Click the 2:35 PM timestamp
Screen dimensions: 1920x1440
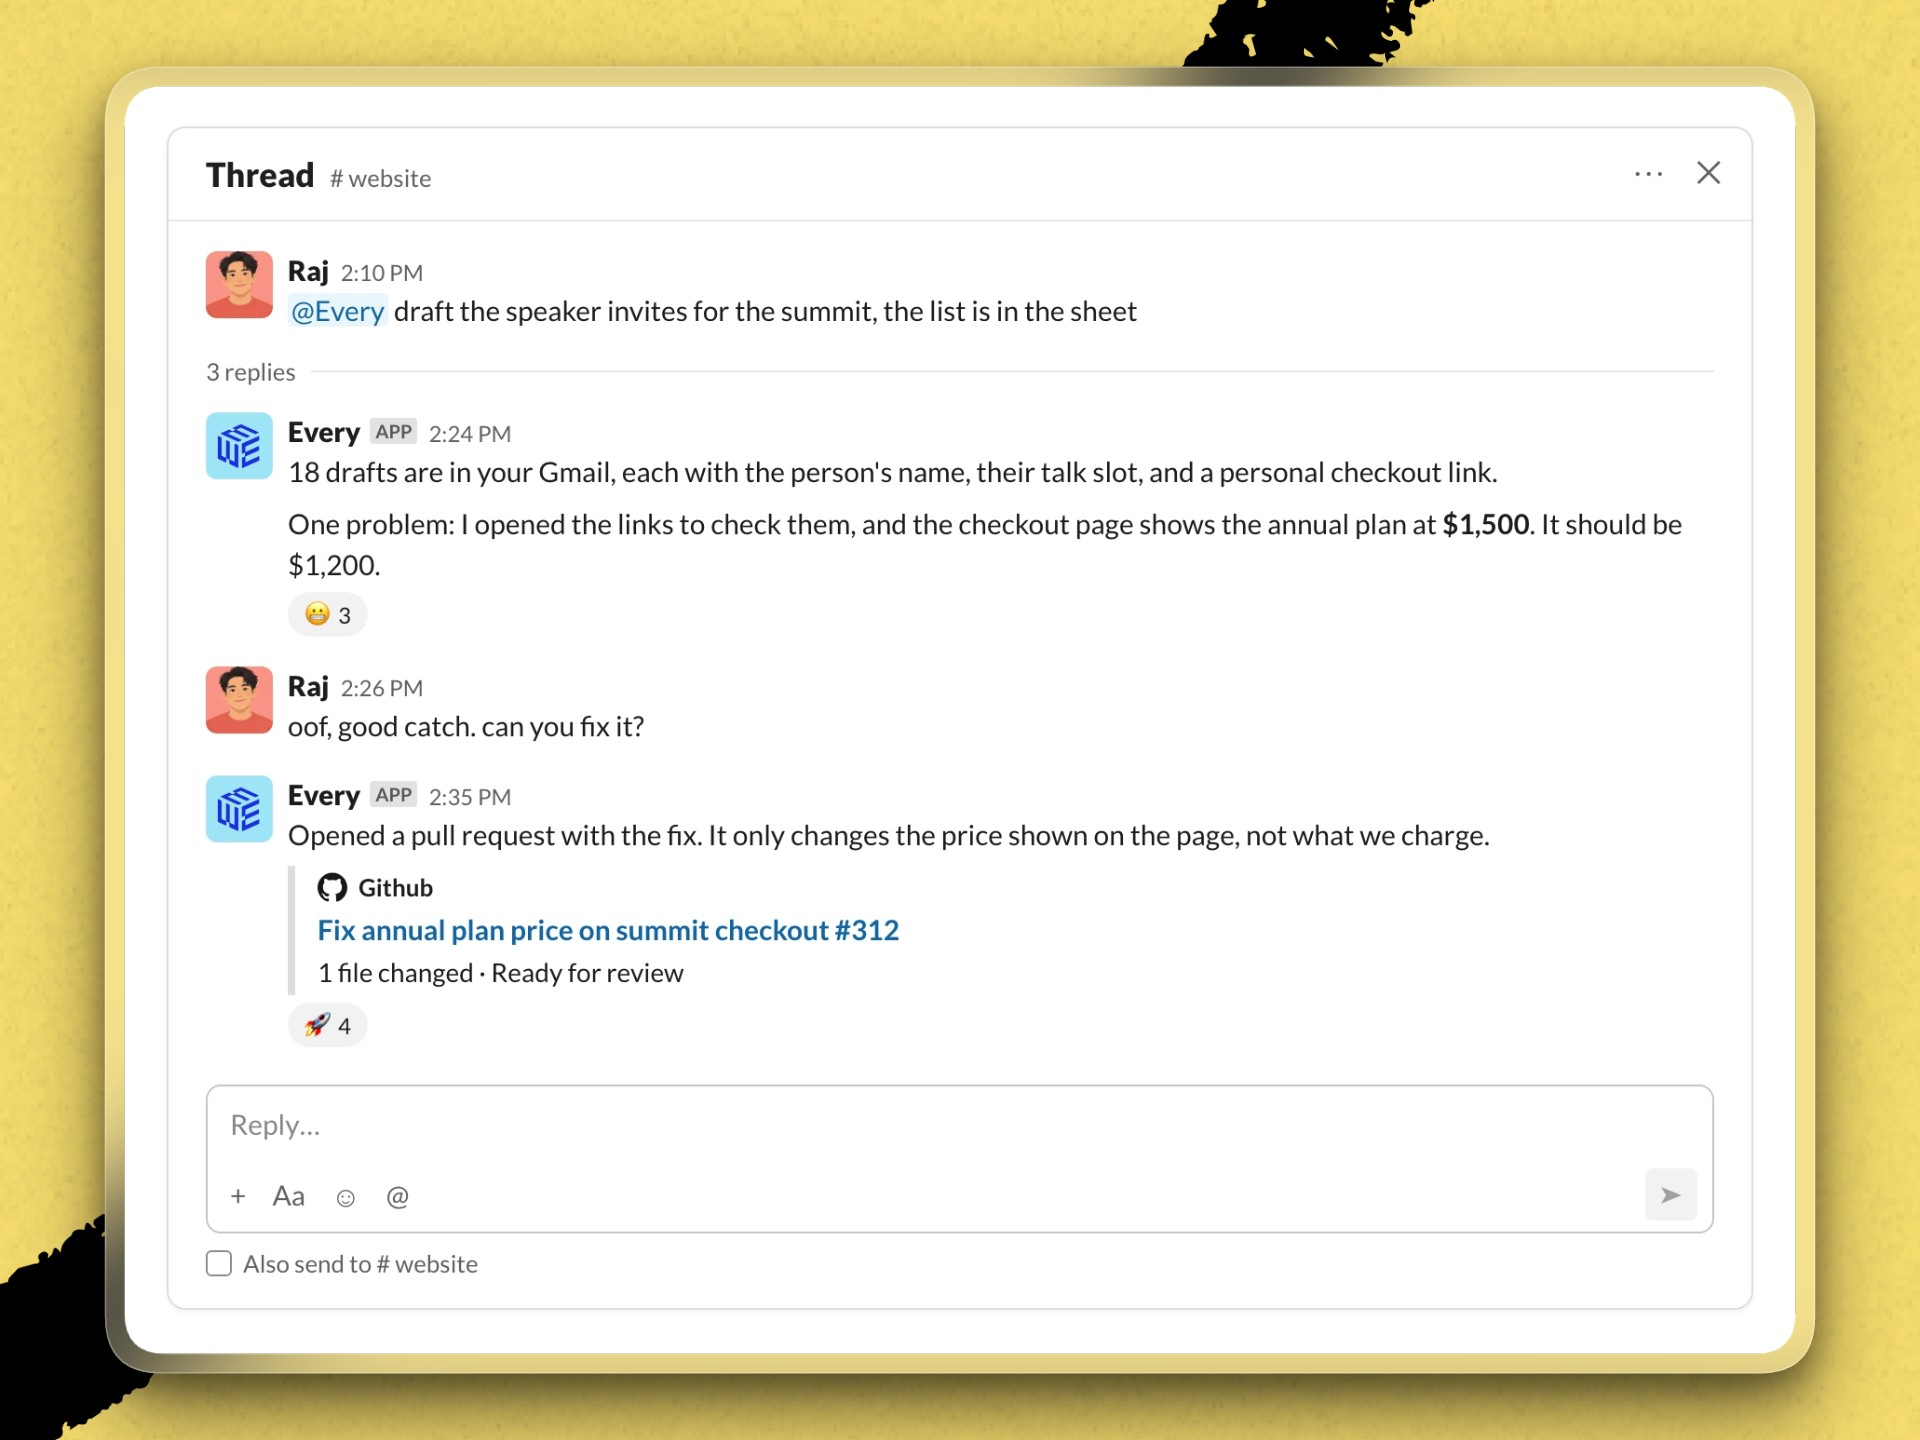coord(470,797)
